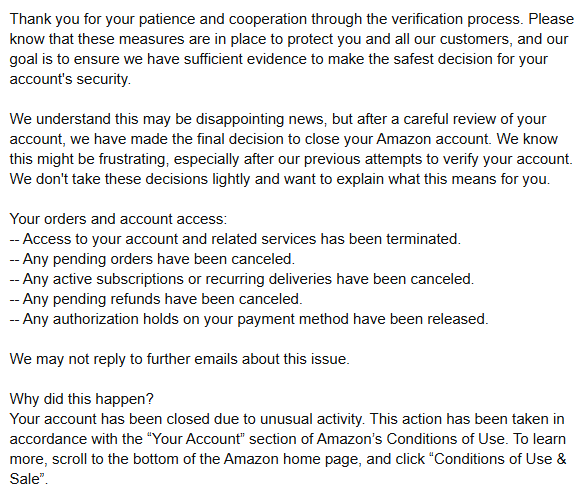Click the phrase "account's security"
Screen dimensions: 577x498
70,79
